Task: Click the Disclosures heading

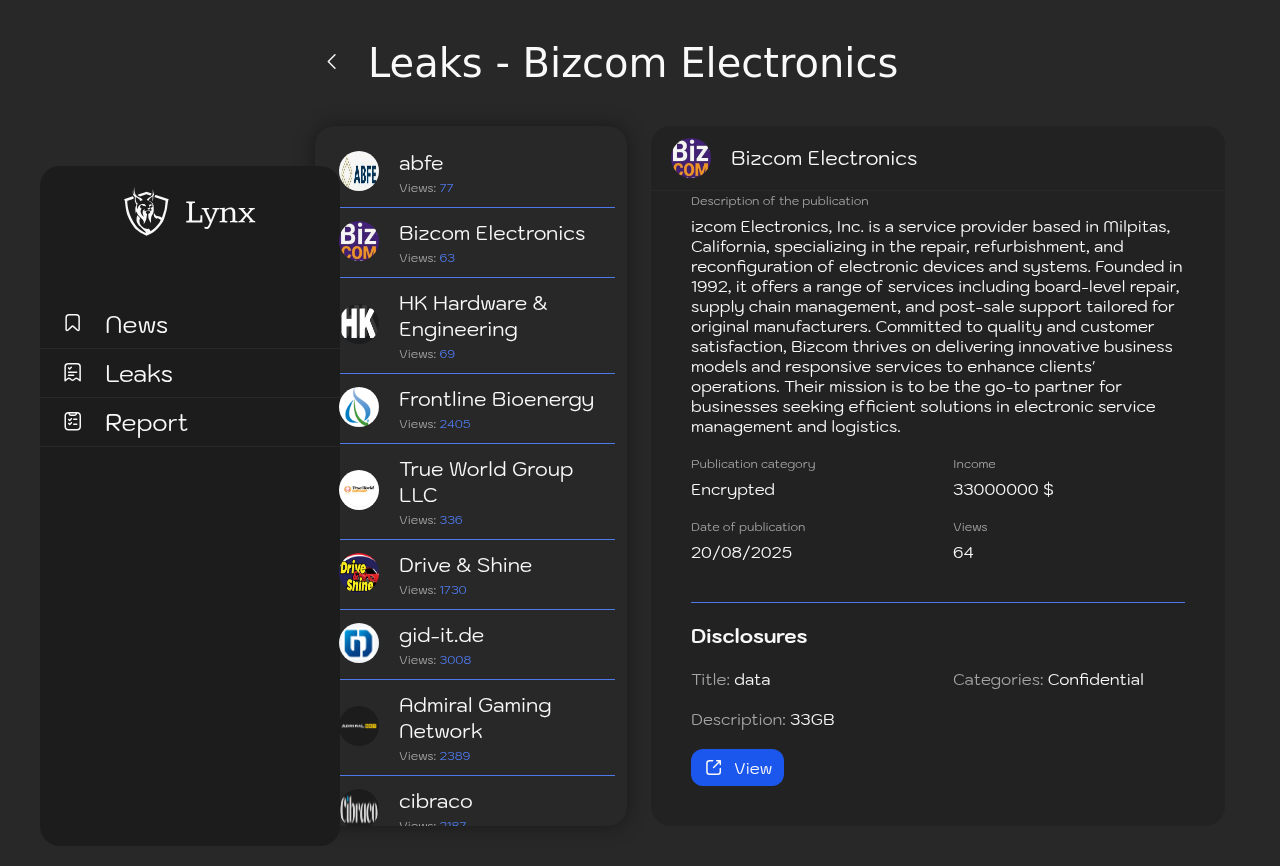Action: tap(749, 636)
